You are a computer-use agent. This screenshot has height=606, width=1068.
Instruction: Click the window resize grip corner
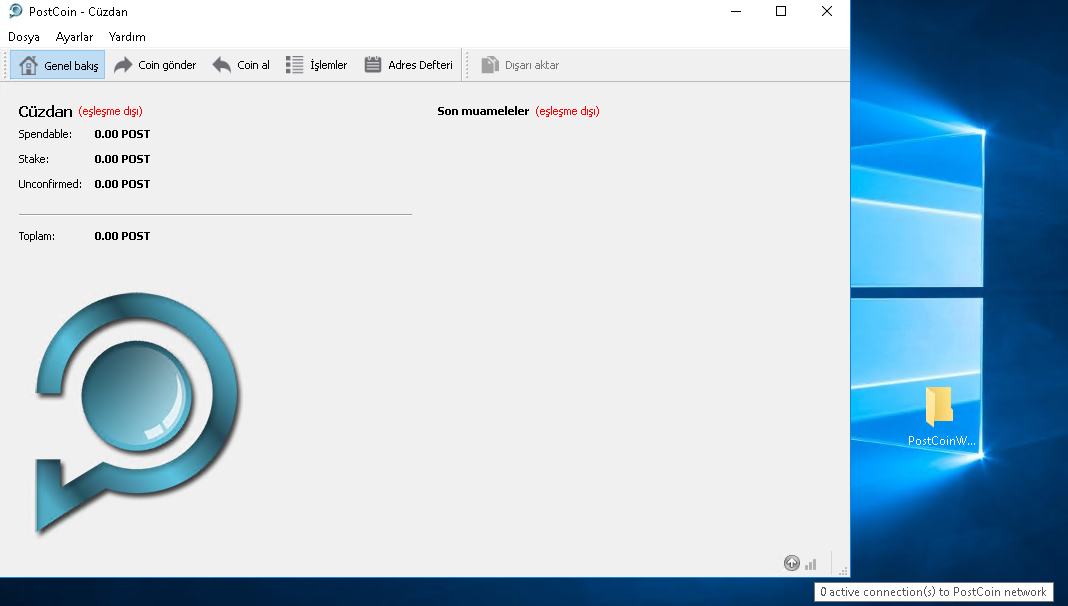843,571
